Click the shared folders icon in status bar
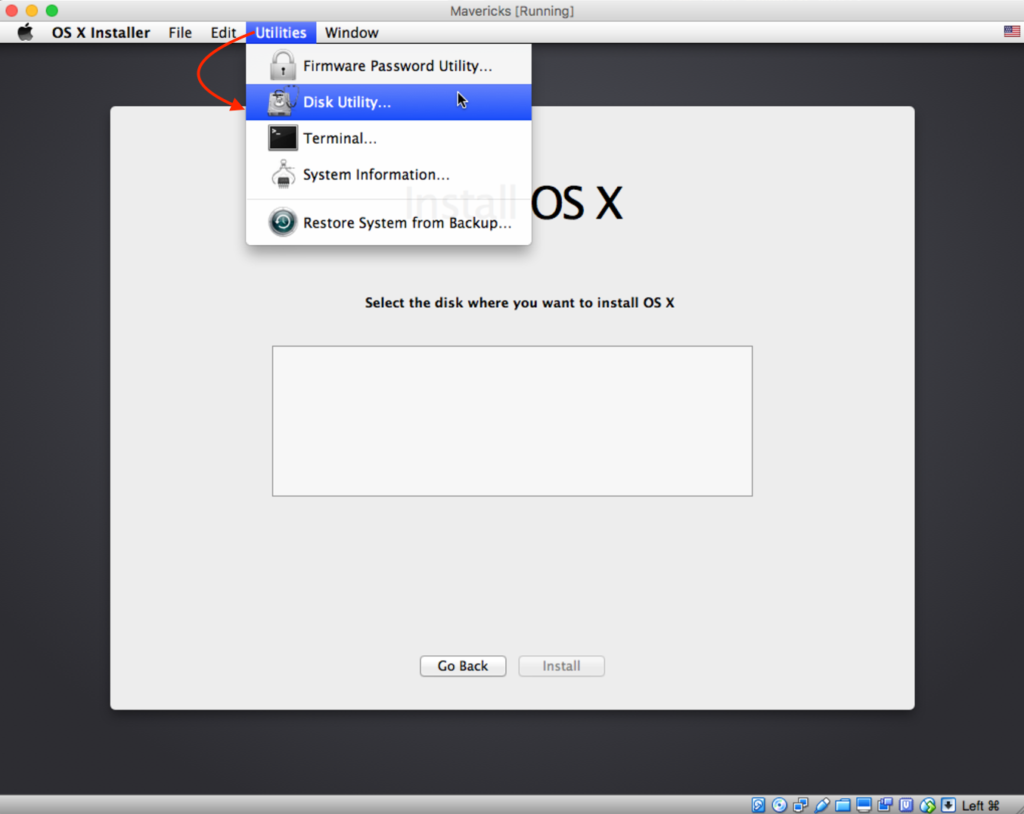 tap(843, 804)
